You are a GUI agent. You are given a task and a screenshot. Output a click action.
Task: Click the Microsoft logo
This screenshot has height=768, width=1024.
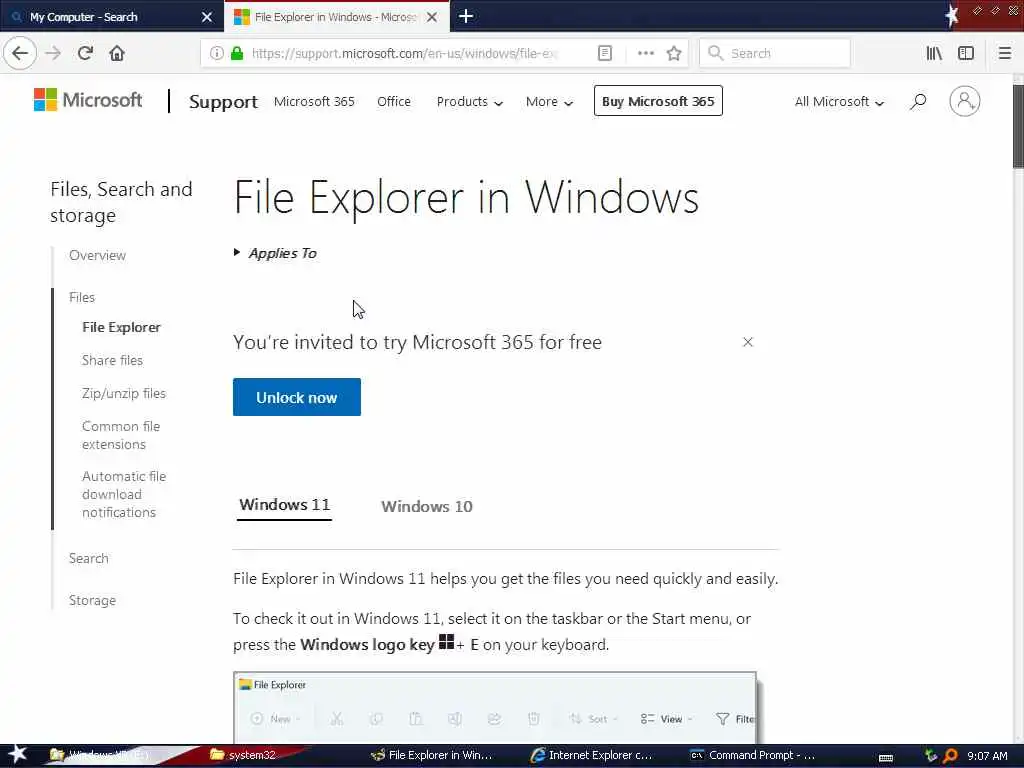[x=88, y=100]
